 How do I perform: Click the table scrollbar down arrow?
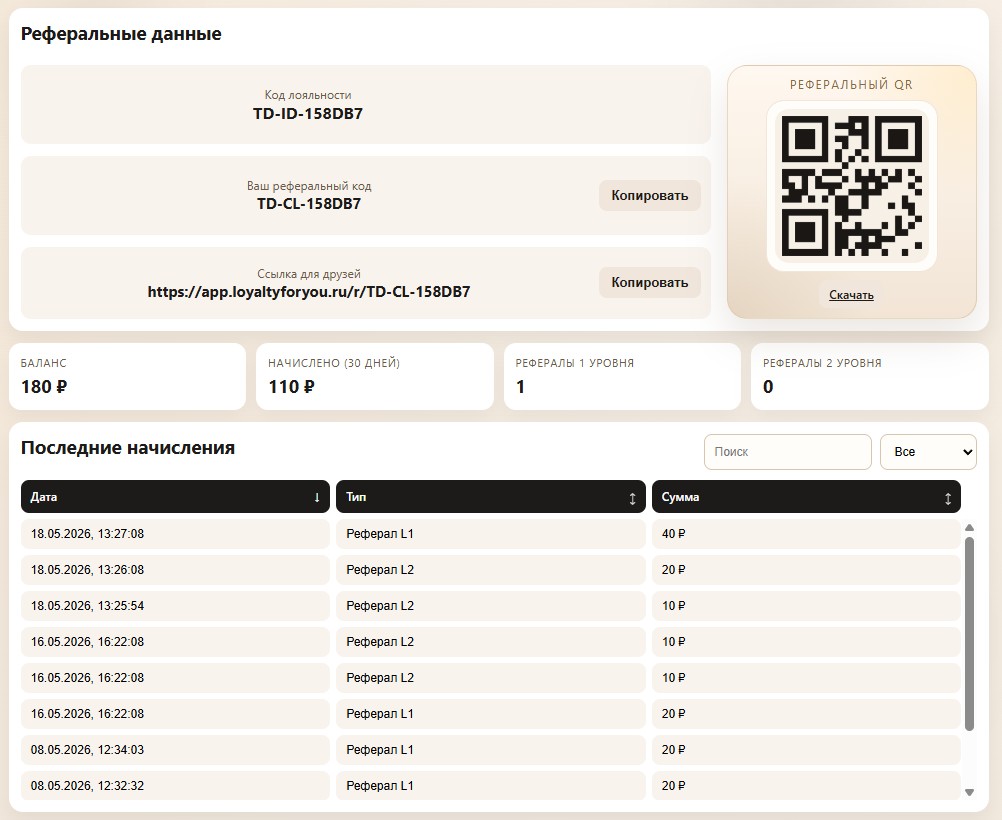click(x=969, y=793)
